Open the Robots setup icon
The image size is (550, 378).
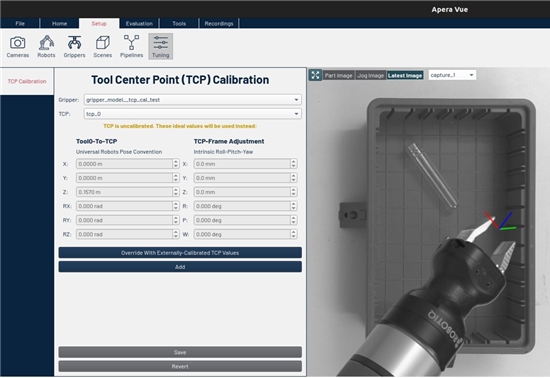(46, 46)
